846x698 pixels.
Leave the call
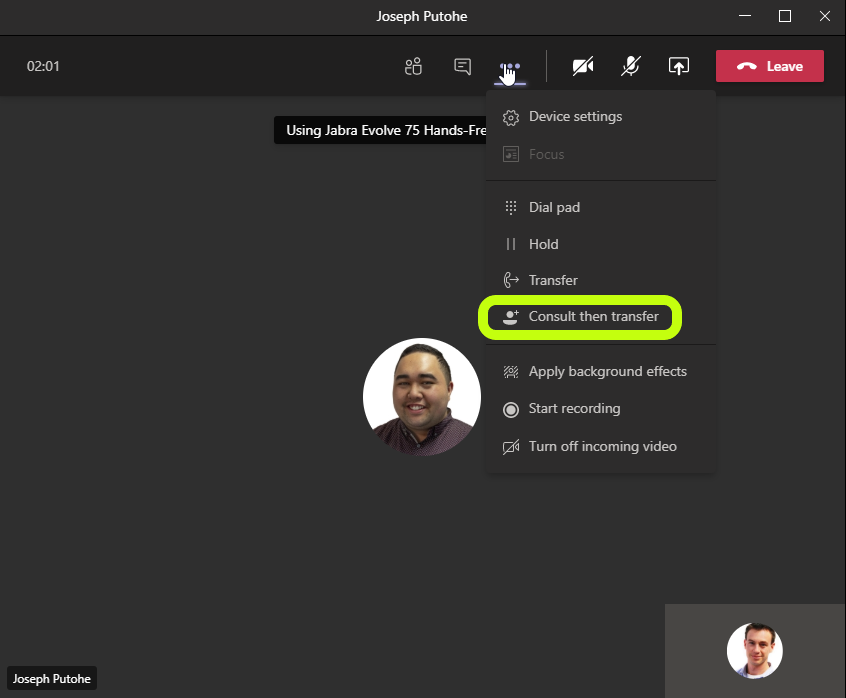pyautogui.click(x=769, y=66)
